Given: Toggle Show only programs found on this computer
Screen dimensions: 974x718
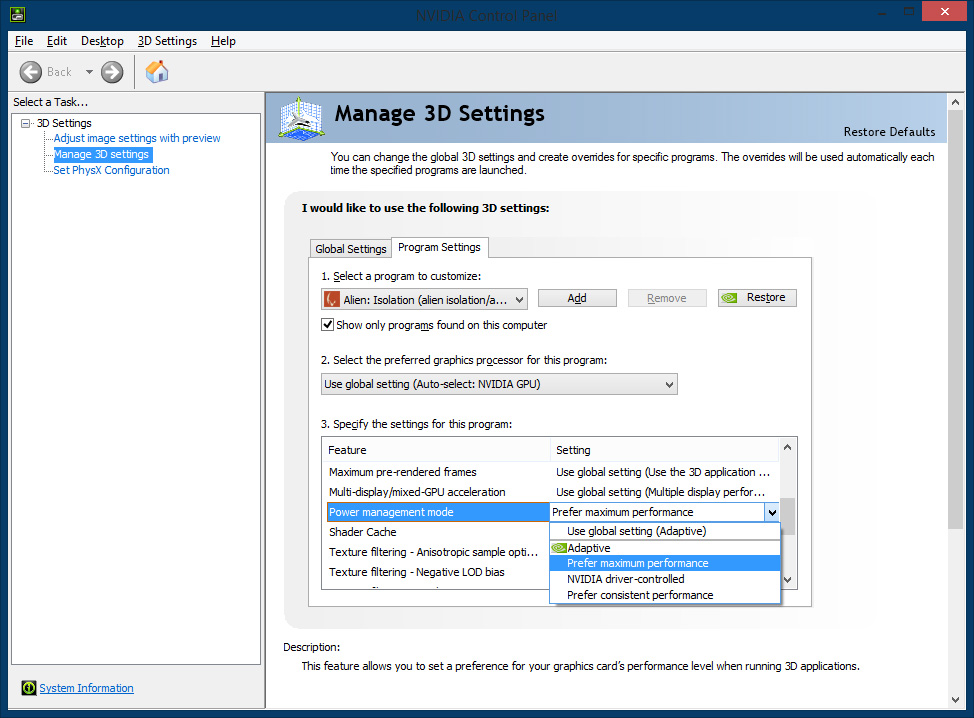Looking at the screenshot, I should pos(327,324).
